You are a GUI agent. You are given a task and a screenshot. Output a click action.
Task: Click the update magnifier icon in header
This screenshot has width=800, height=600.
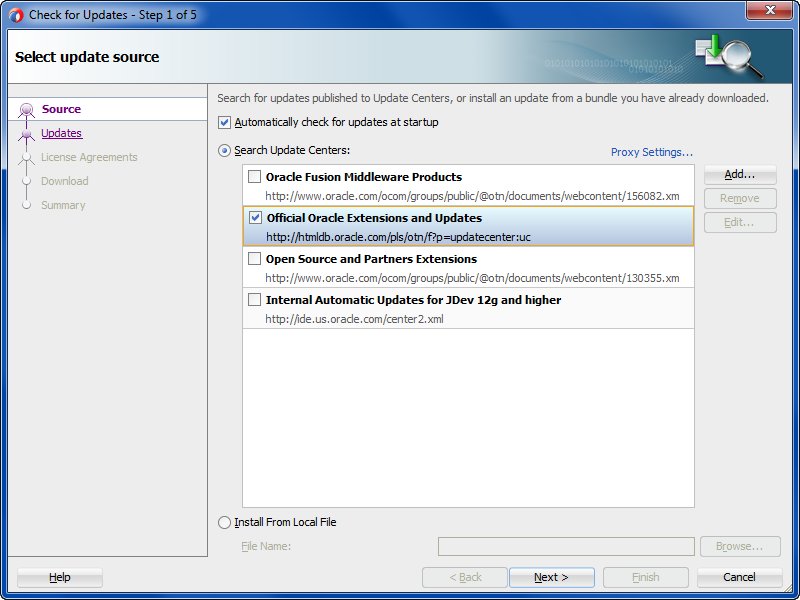pos(730,57)
